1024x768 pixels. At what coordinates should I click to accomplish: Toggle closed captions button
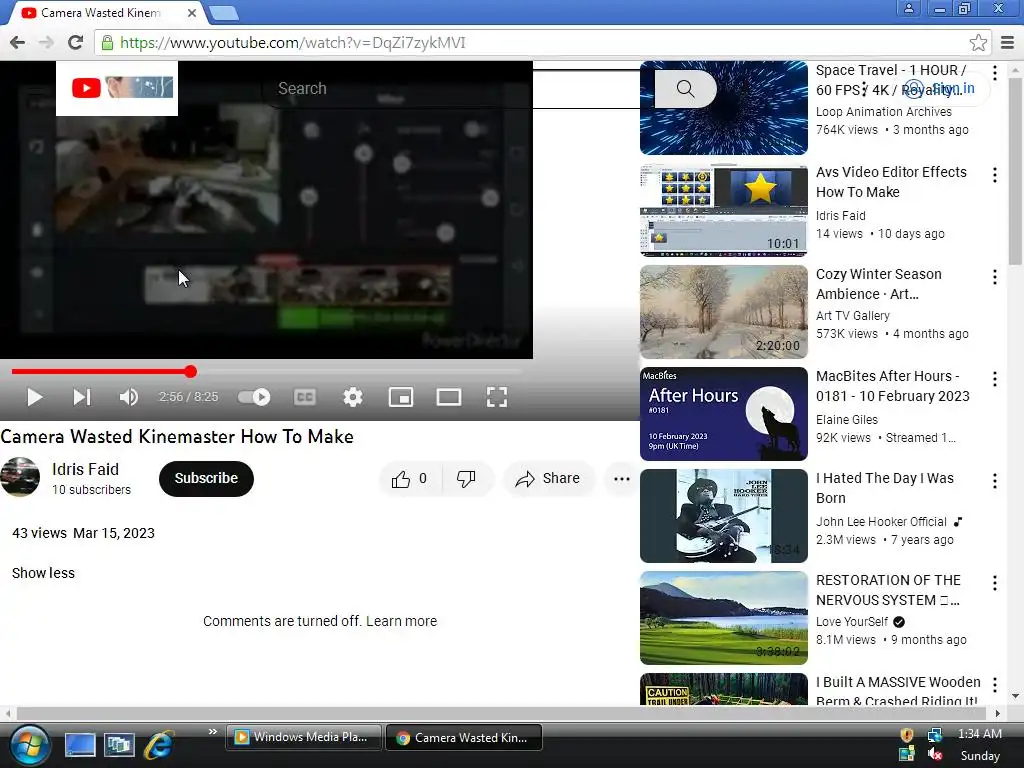[x=305, y=397]
